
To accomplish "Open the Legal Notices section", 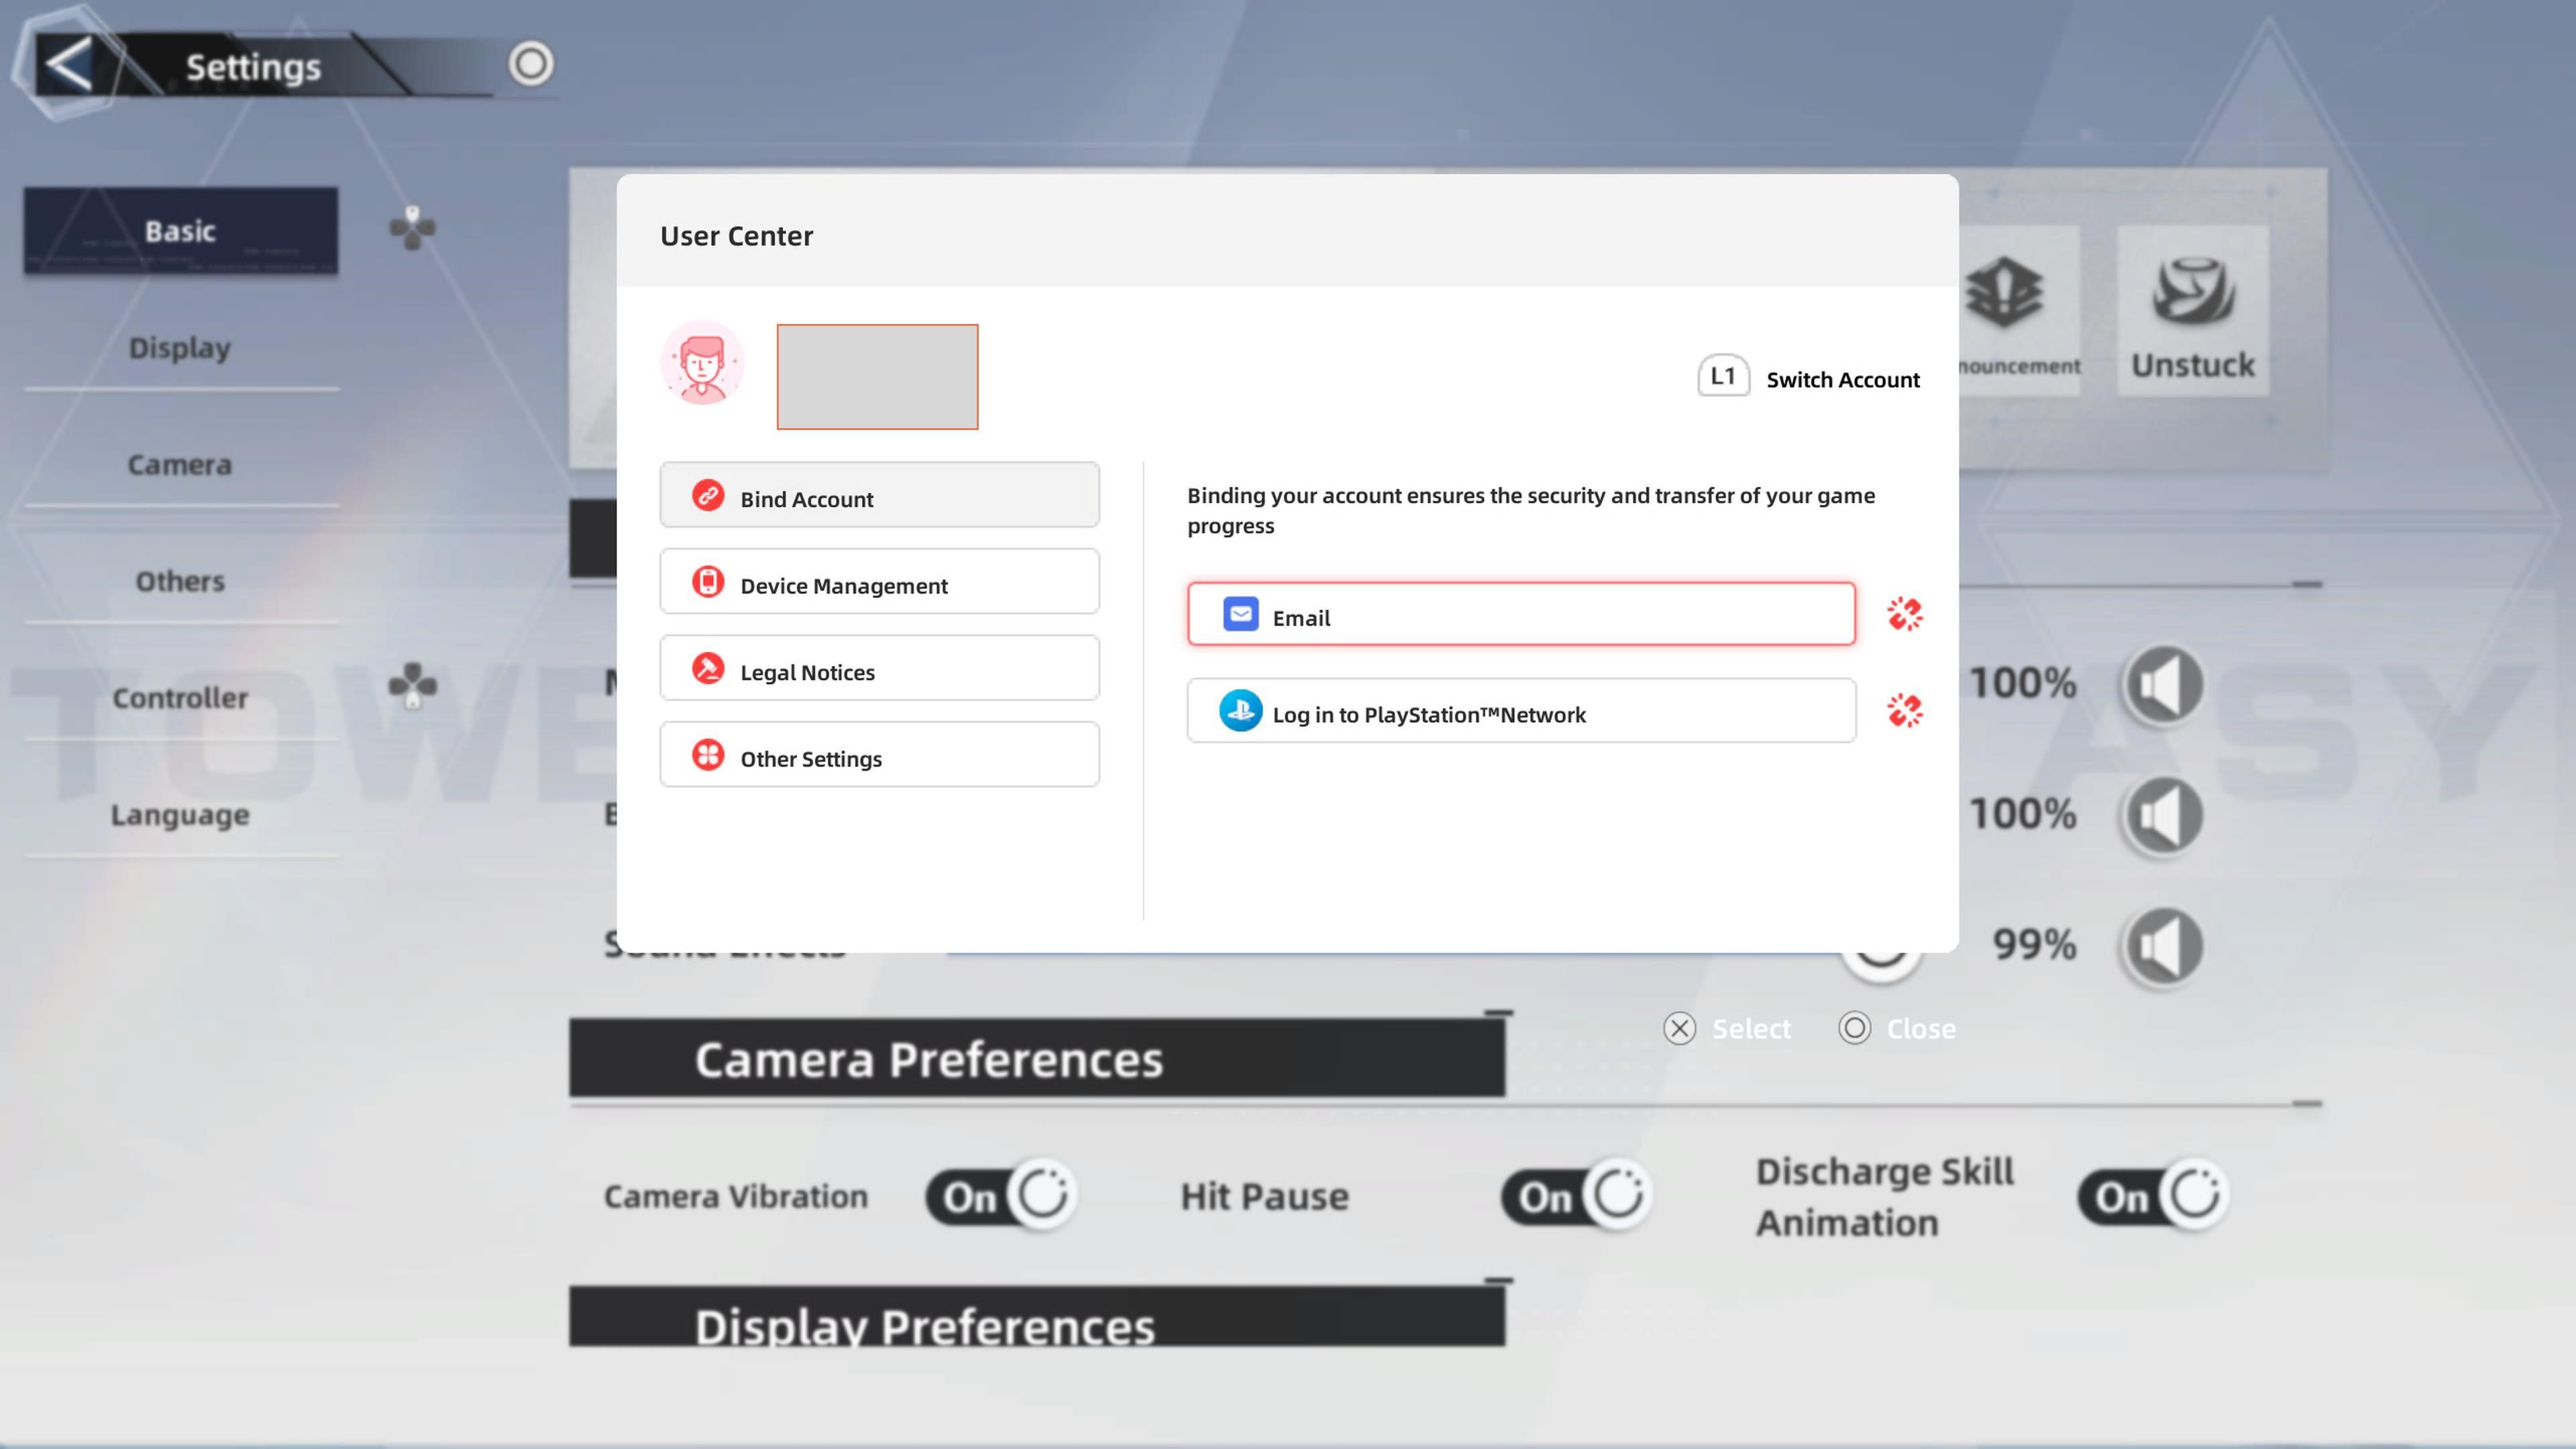I will [879, 669].
